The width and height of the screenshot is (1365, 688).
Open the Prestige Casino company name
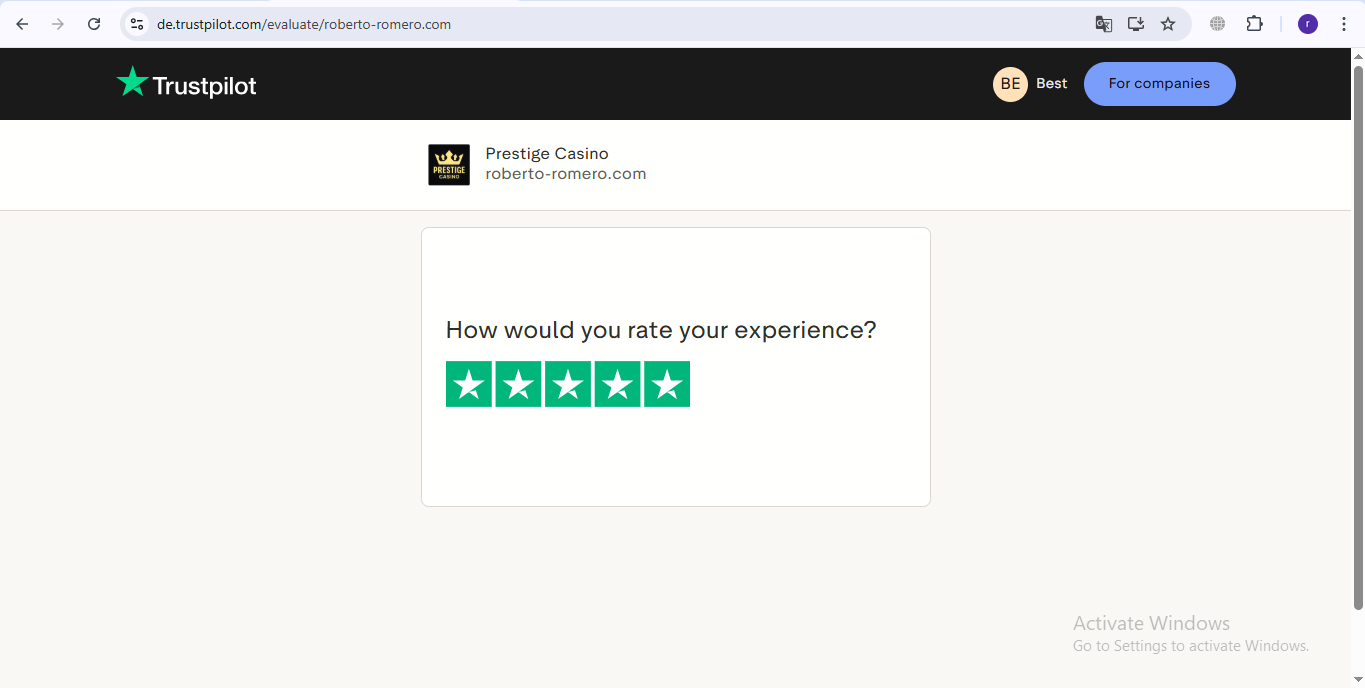click(547, 153)
